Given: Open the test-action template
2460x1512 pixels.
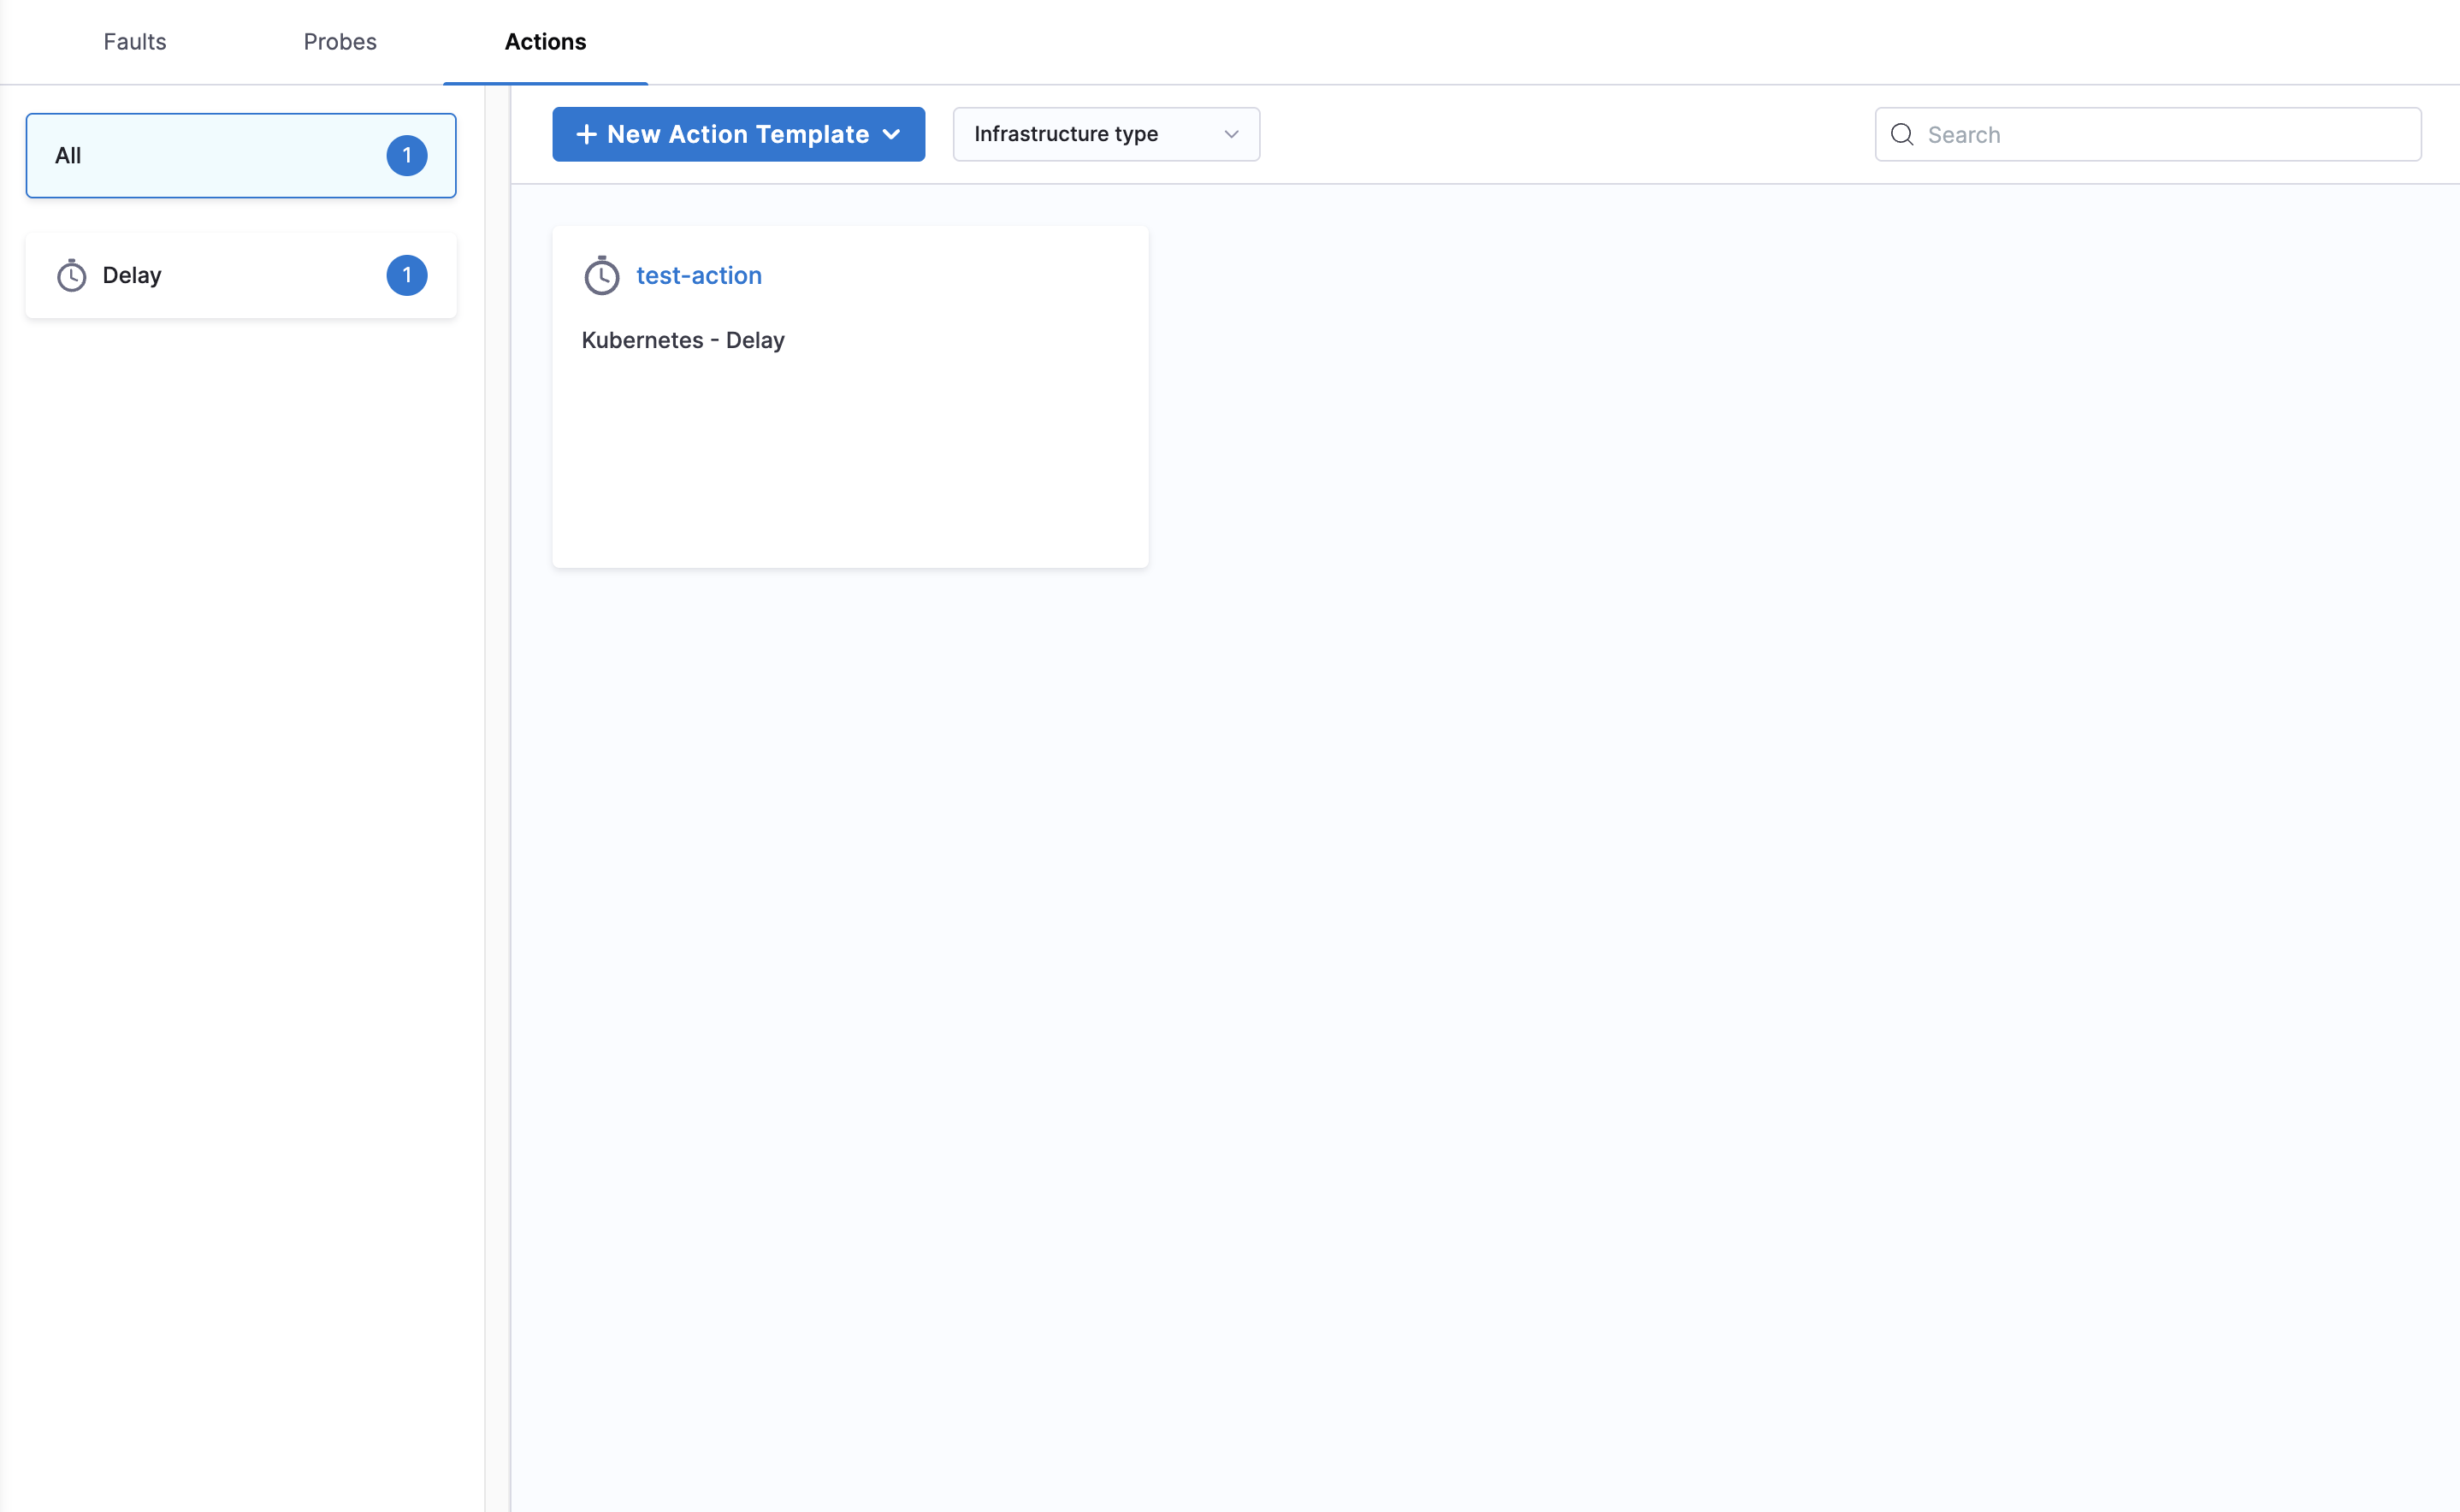Looking at the screenshot, I should 698,275.
